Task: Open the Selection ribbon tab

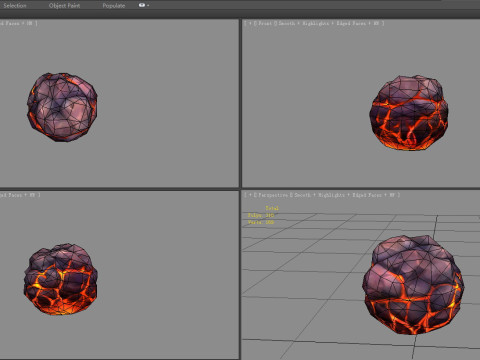Action: [x=15, y=6]
